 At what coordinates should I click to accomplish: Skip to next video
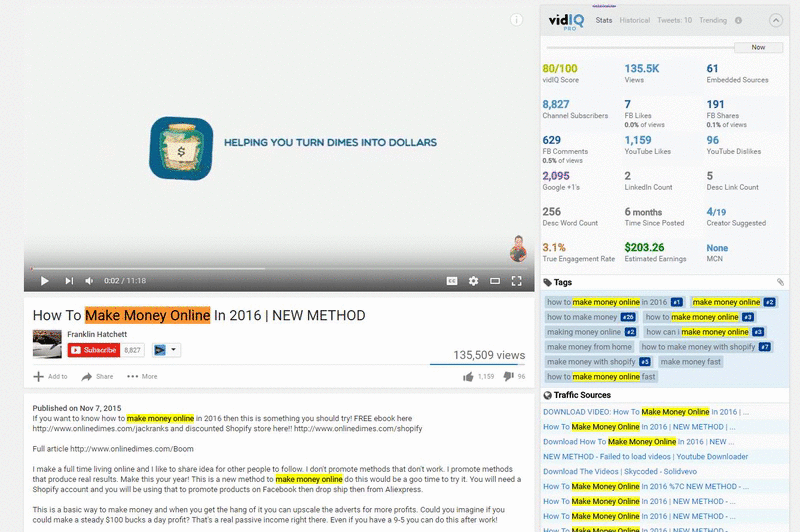pyautogui.click(x=69, y=281)
